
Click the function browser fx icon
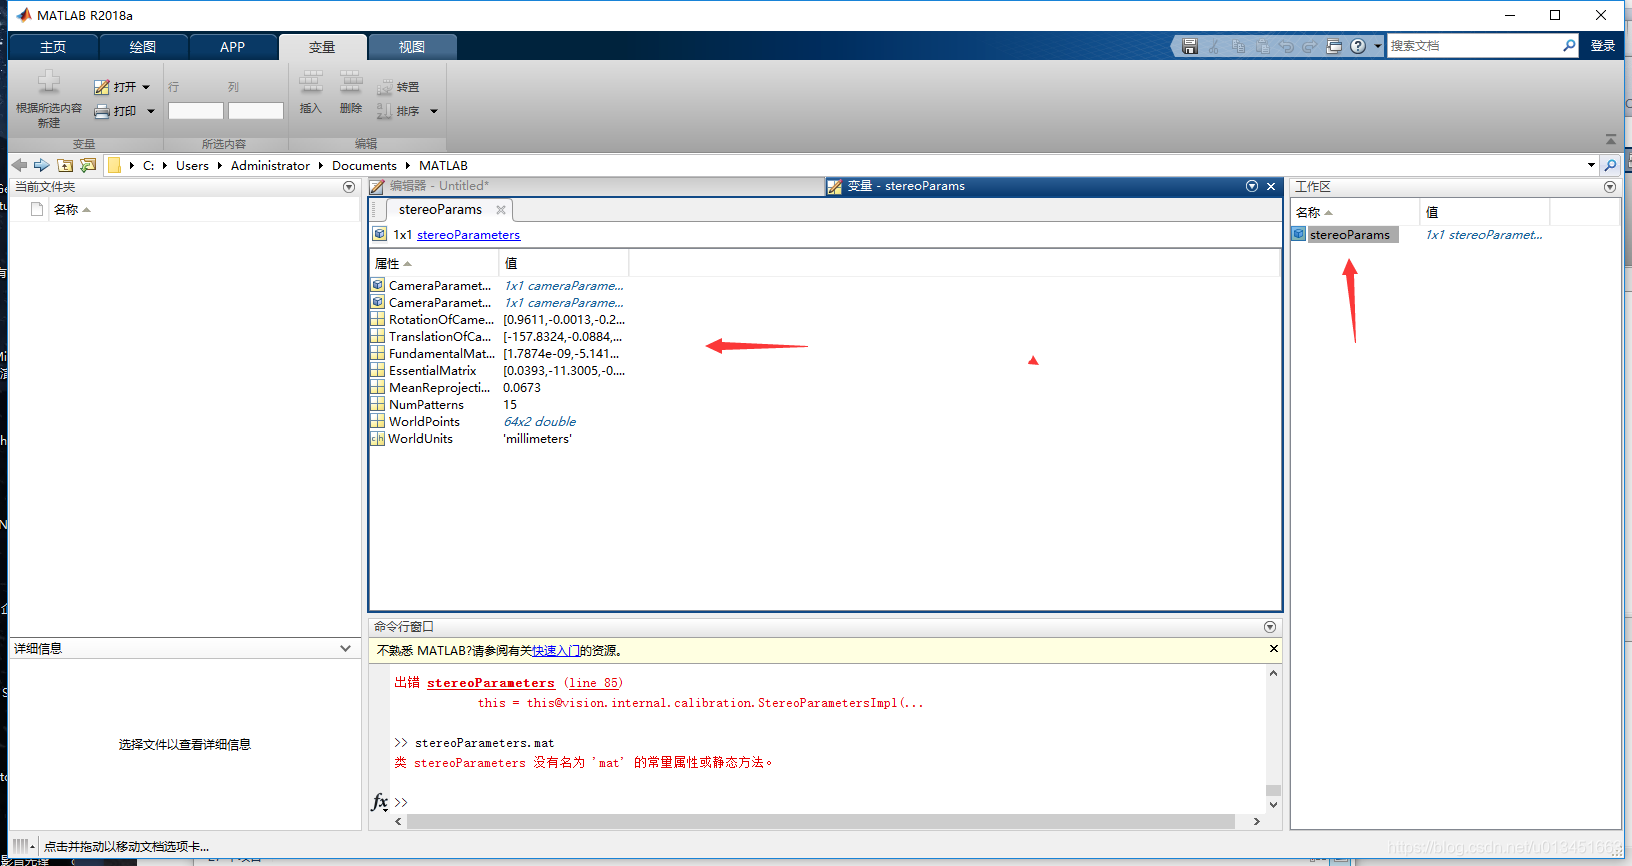coord(380,802)
